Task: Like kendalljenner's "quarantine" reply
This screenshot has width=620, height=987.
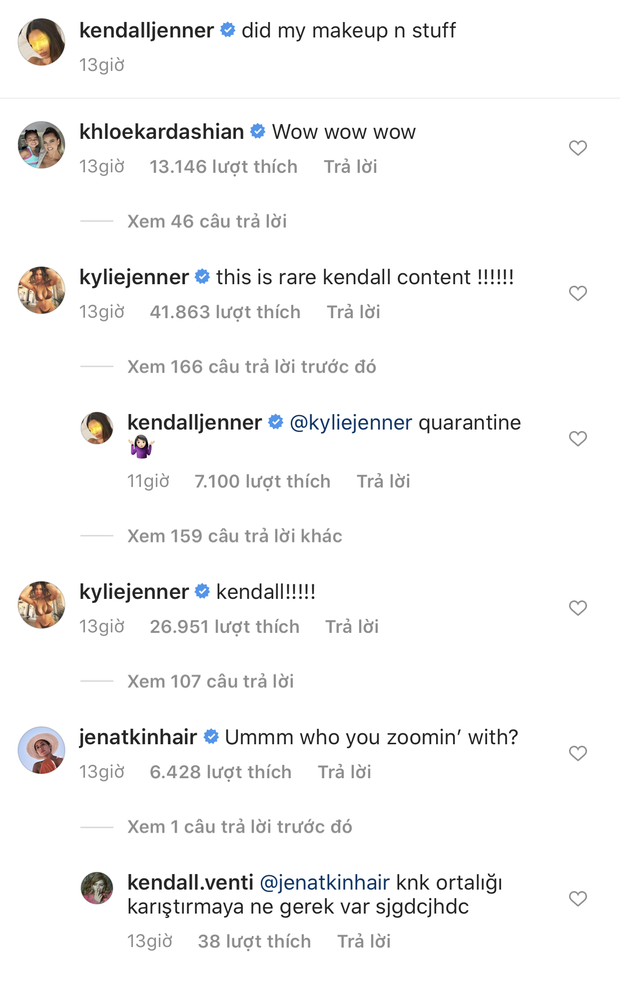Action: (x=577, y=439)
